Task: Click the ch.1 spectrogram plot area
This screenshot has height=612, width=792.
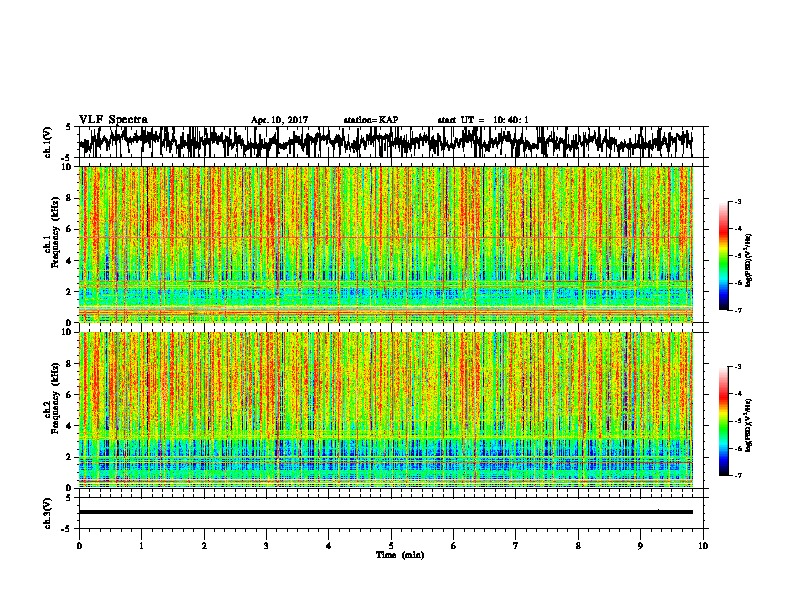Action: (385, 244)
